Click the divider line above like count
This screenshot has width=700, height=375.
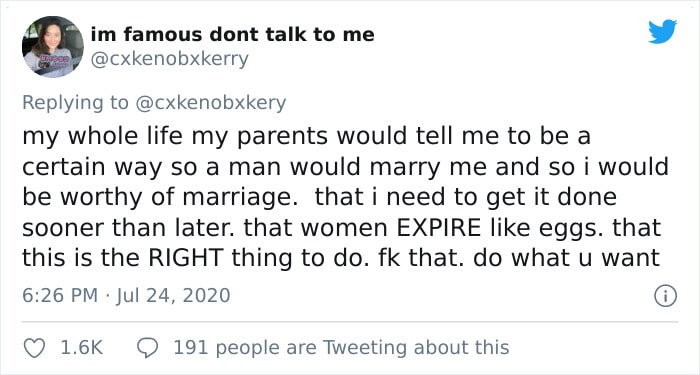click(x=350, y=321)
